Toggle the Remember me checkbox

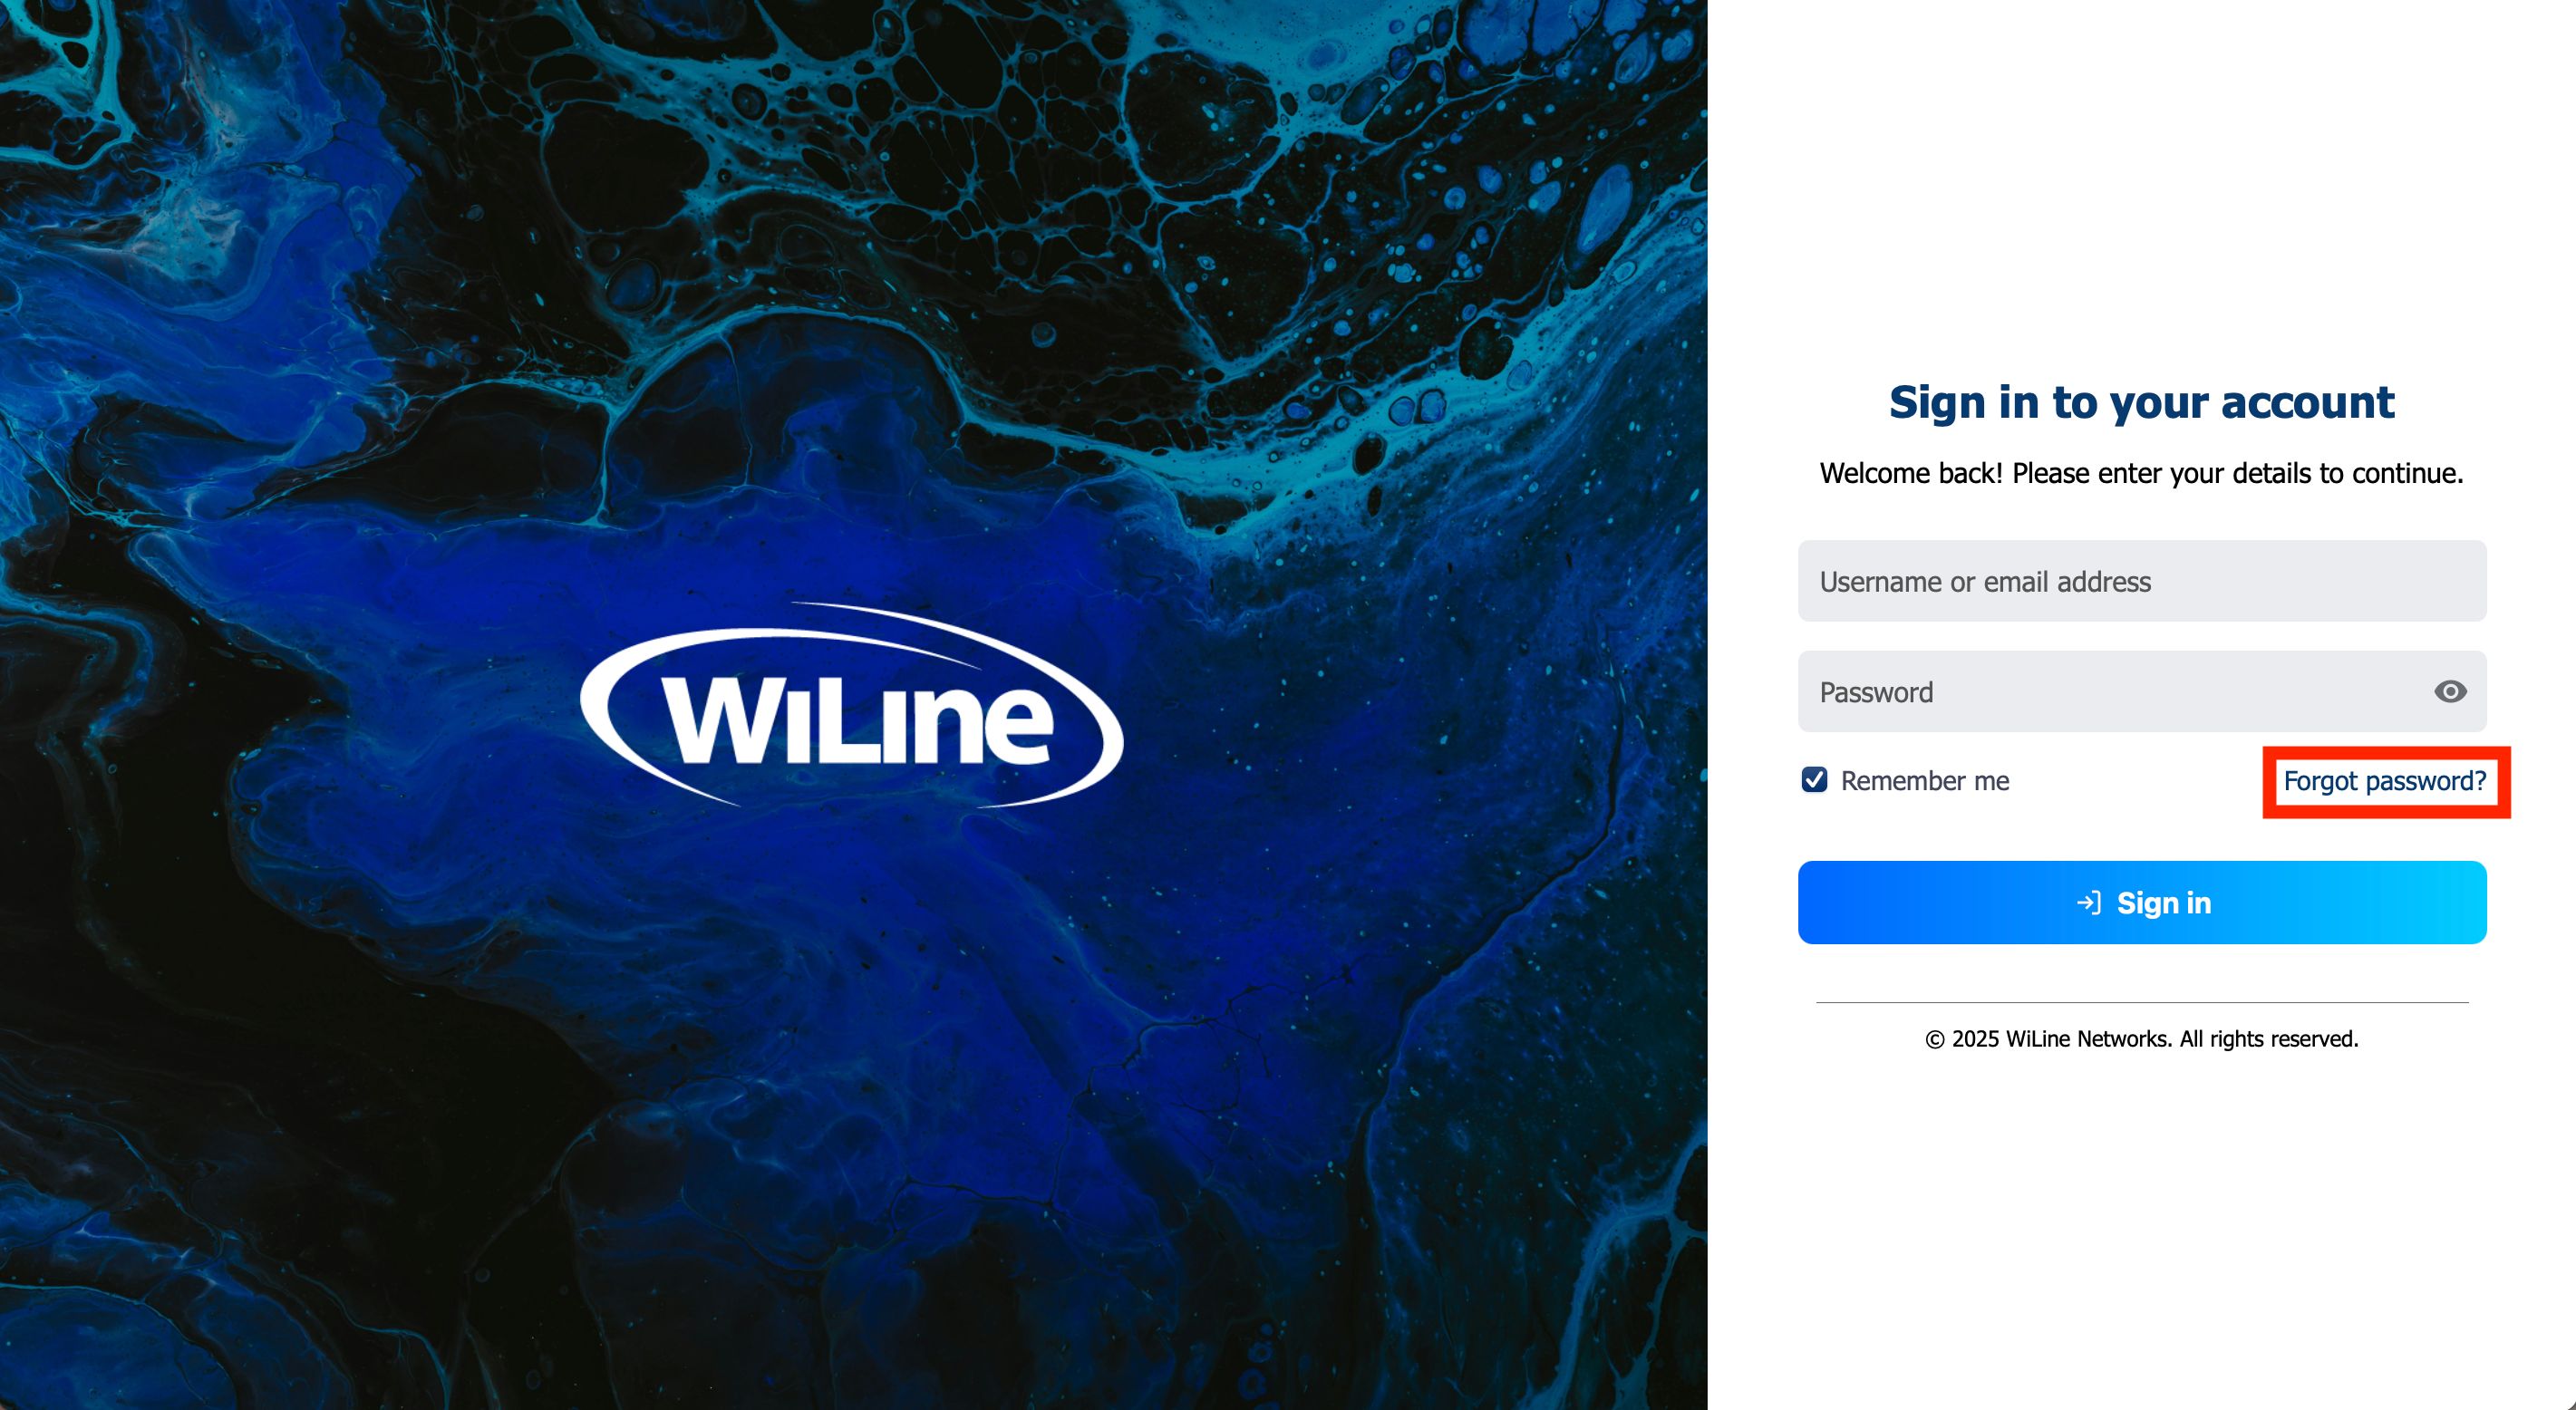coord(1814,780)
